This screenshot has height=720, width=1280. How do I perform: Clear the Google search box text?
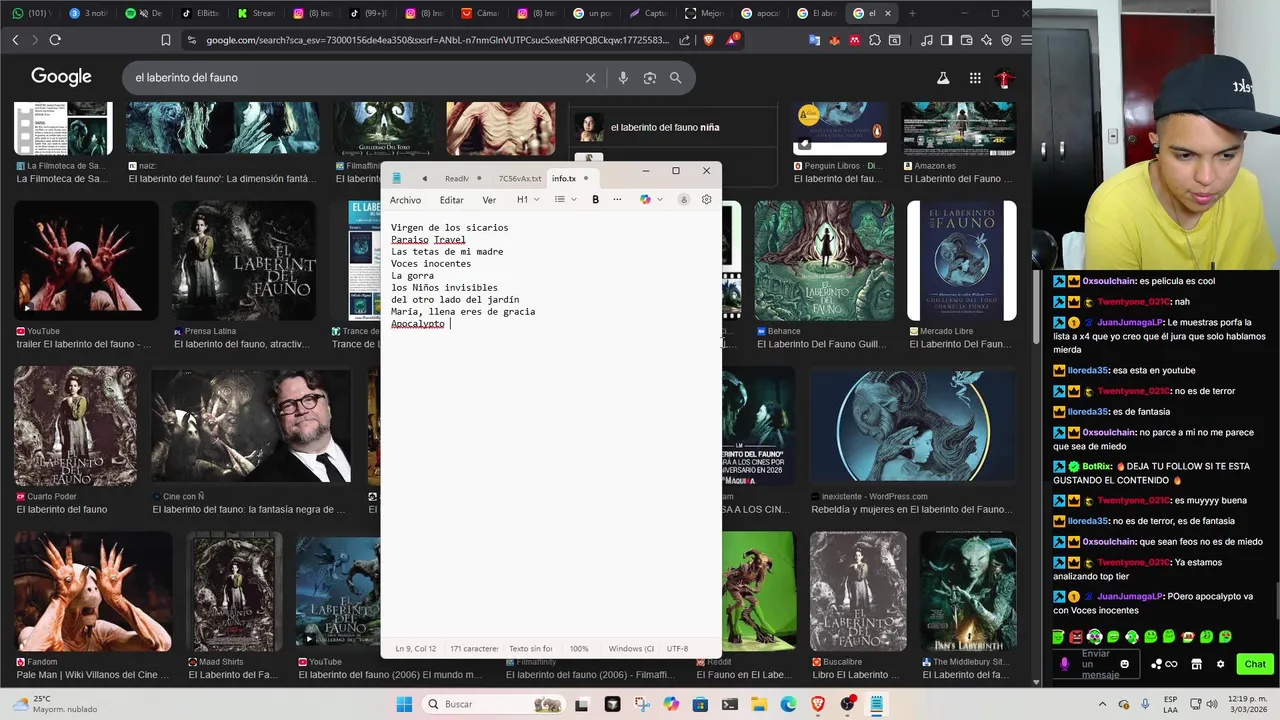coord(590,78)
